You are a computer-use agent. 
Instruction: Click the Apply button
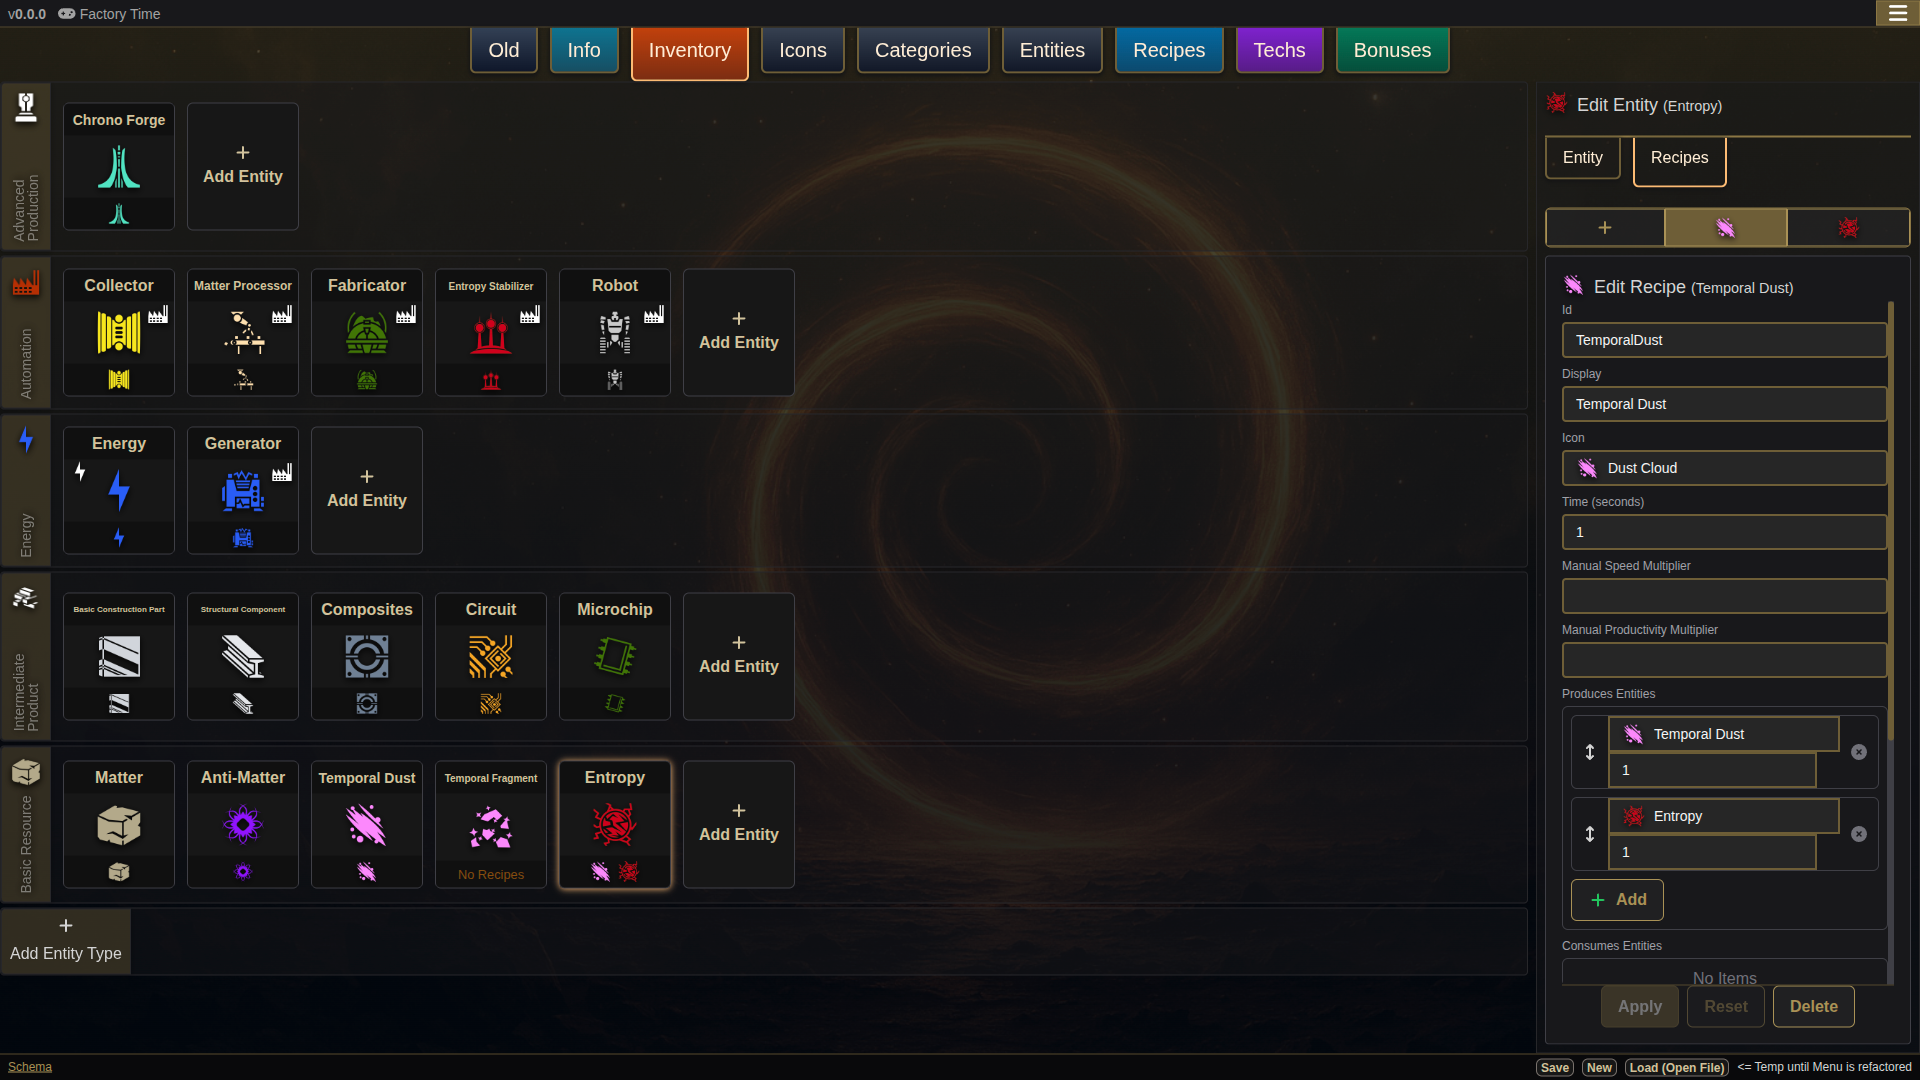(x=1640, y=1007)
